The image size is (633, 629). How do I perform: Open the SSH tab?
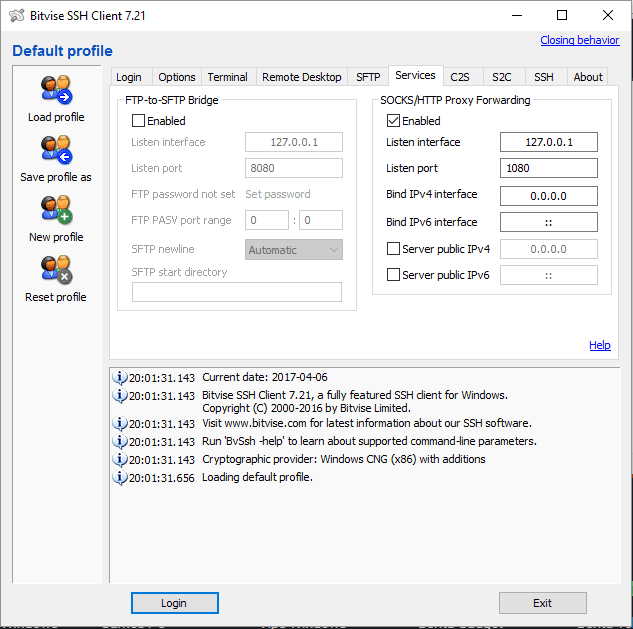tap(544, 77)
